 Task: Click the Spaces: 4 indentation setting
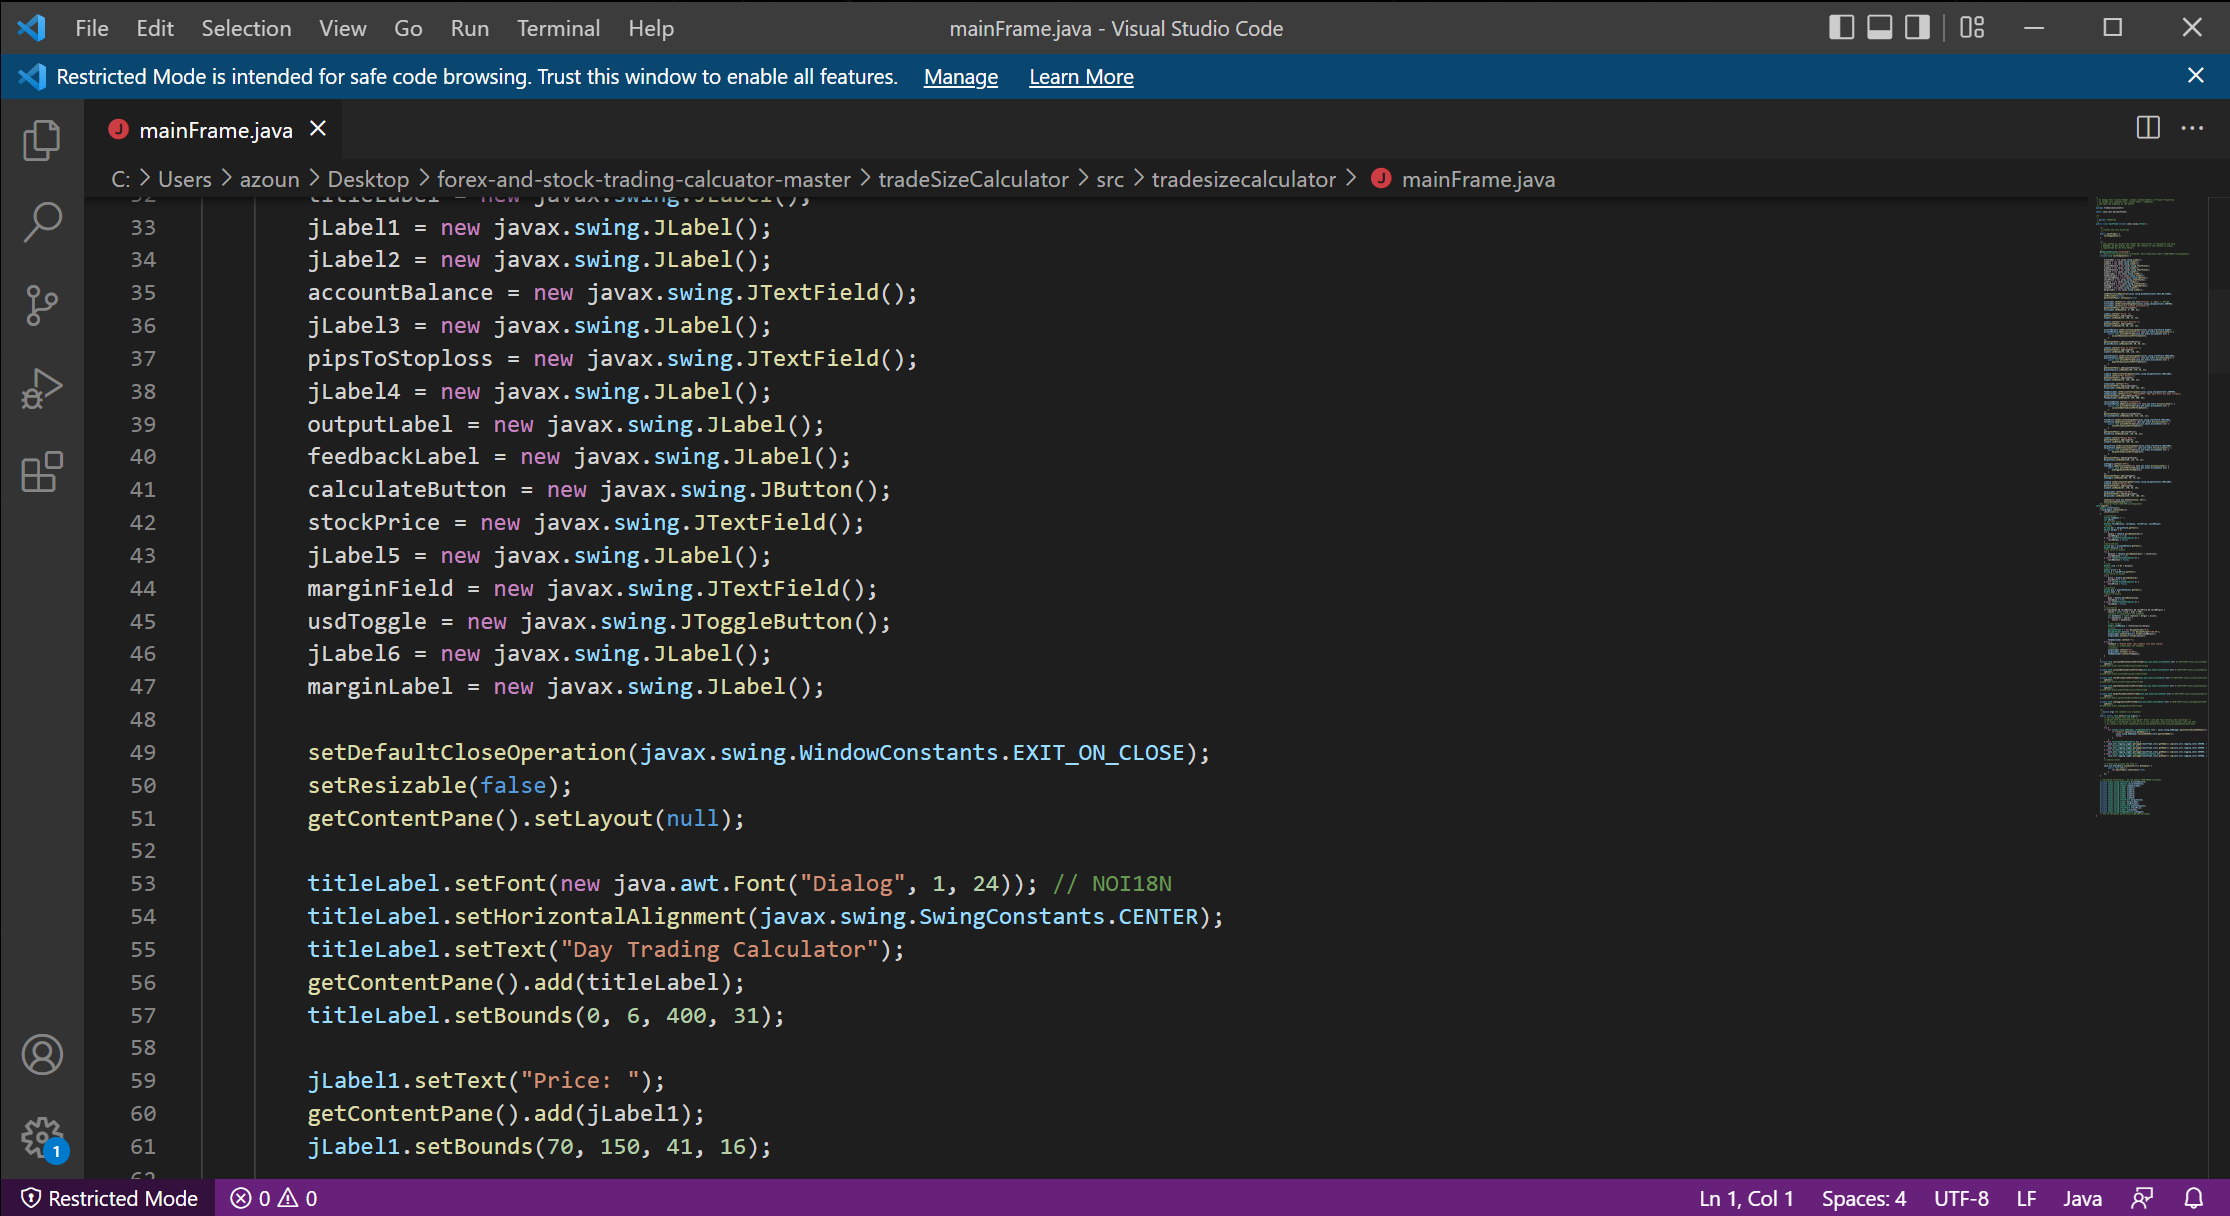1864,1198
